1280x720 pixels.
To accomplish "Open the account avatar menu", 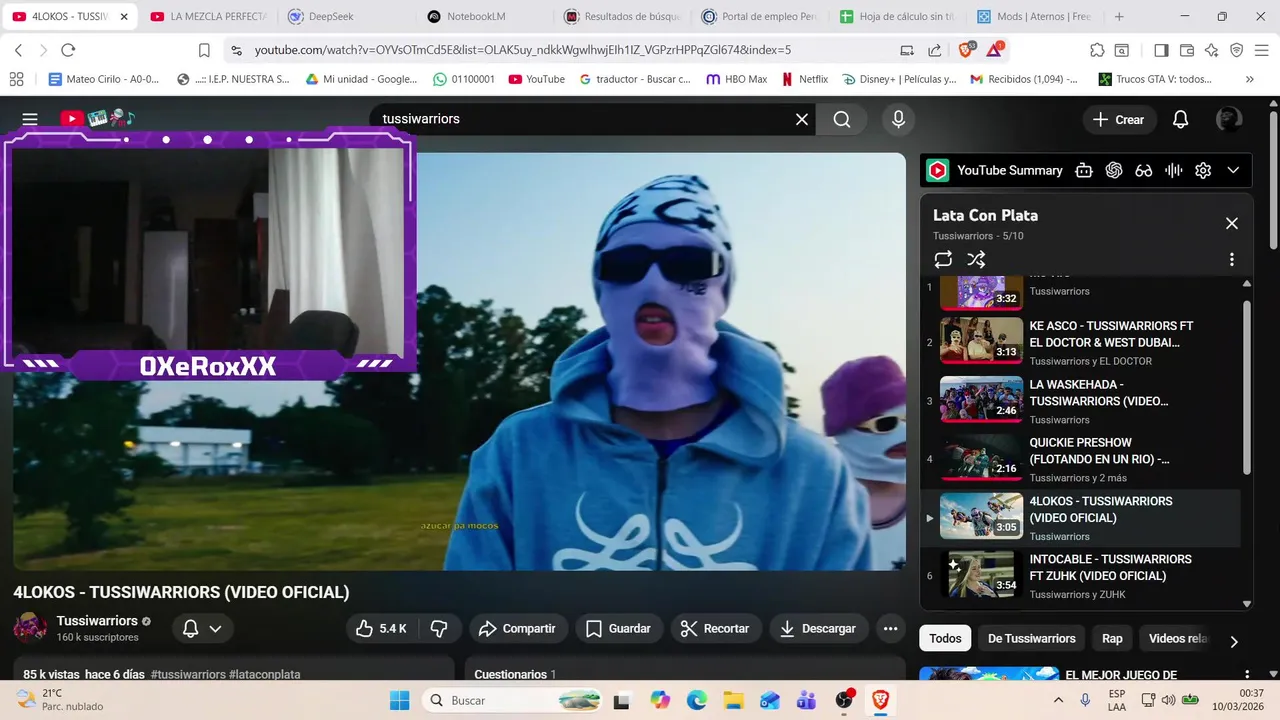I will tap(1228, 119).
